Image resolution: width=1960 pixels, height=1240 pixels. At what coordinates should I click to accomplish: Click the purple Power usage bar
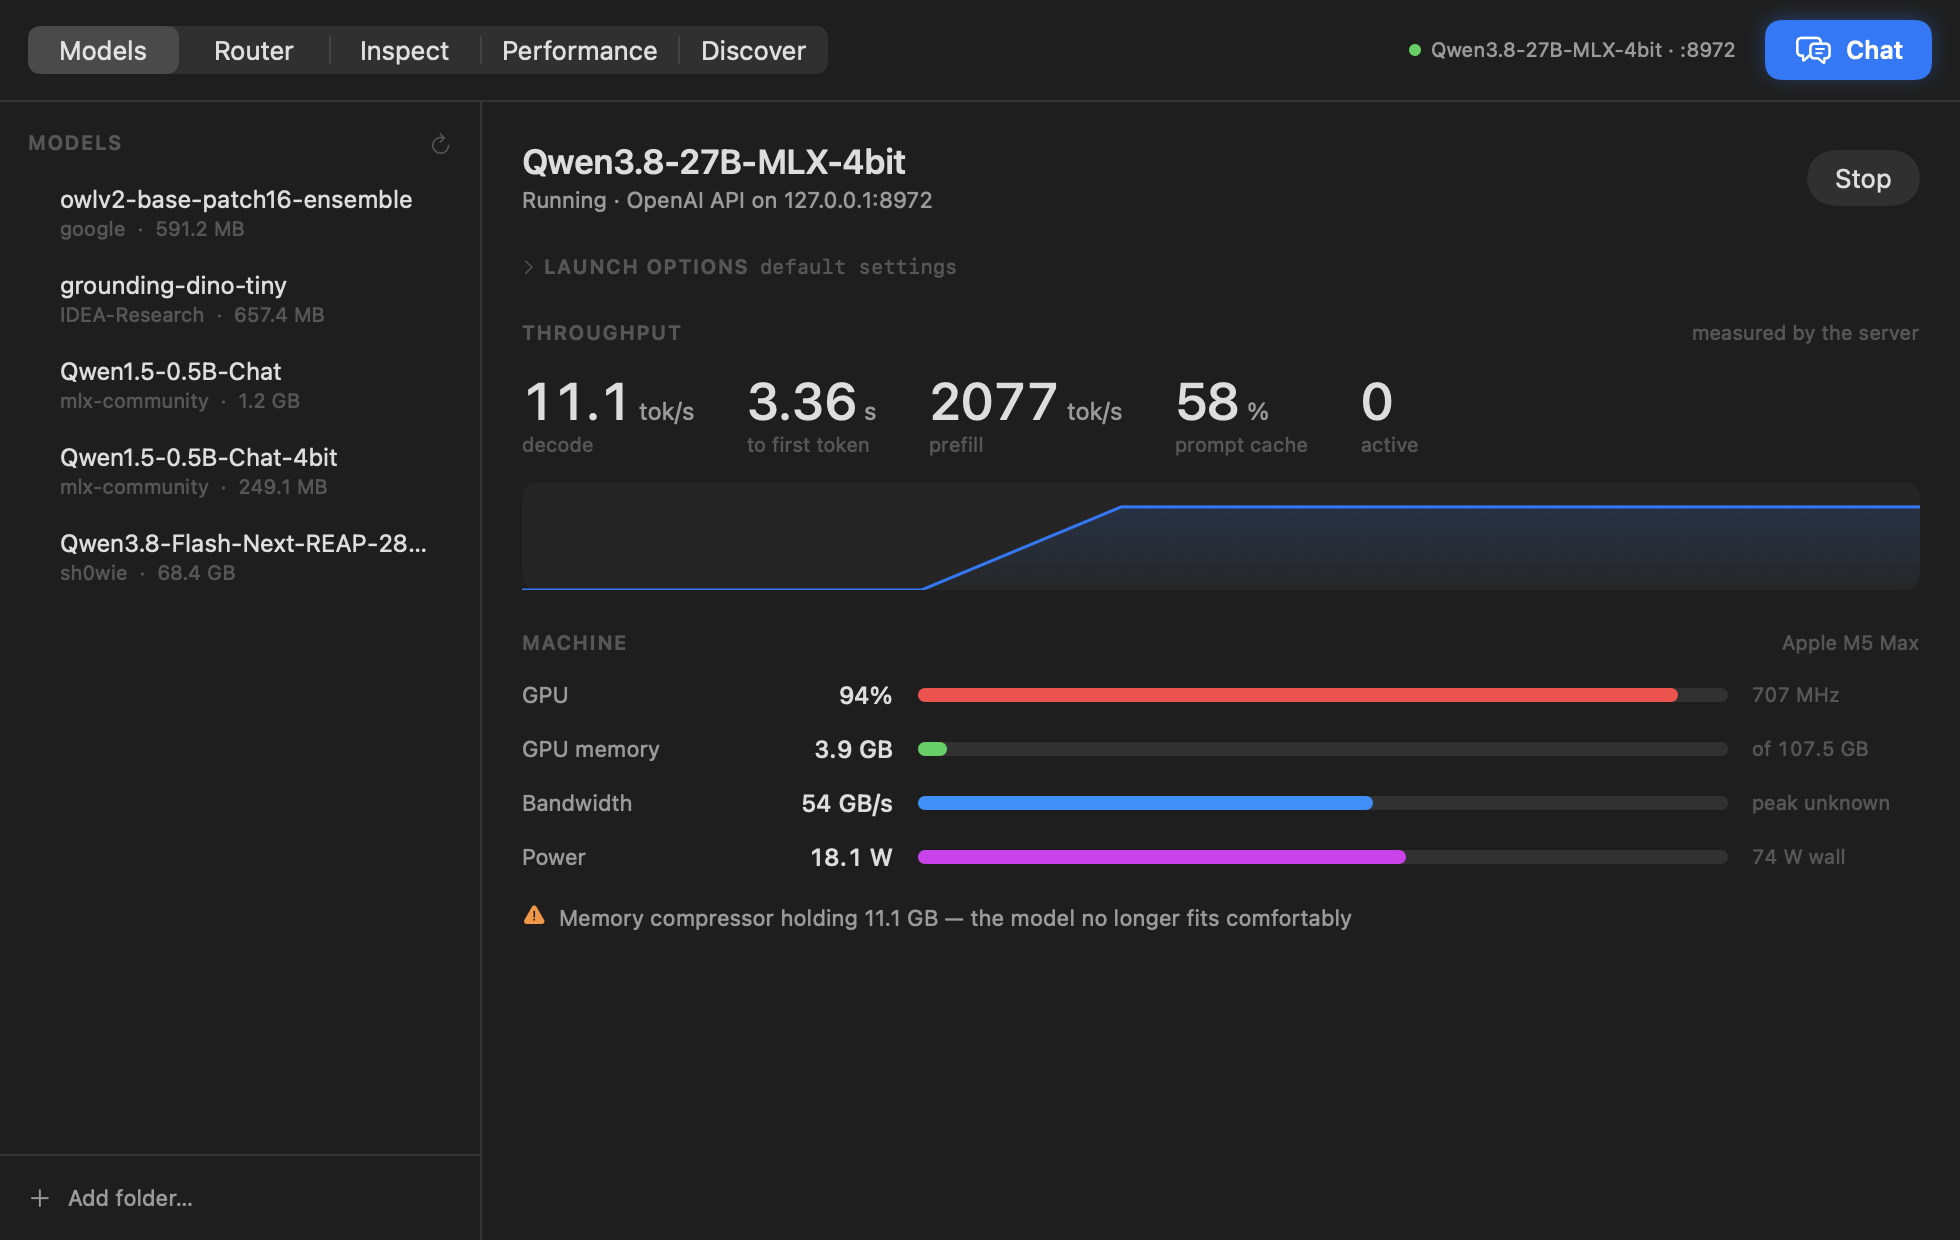click(x=1162, y=857)
